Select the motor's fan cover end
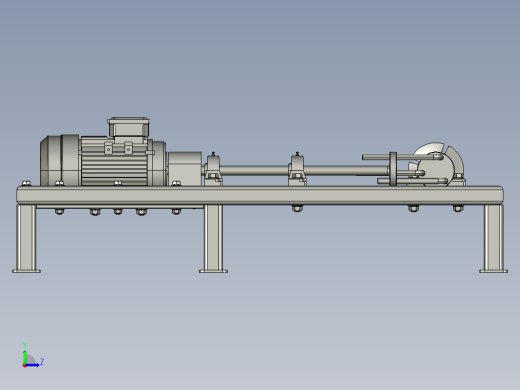Screen dimensions: 520x390 pos(60,160)
